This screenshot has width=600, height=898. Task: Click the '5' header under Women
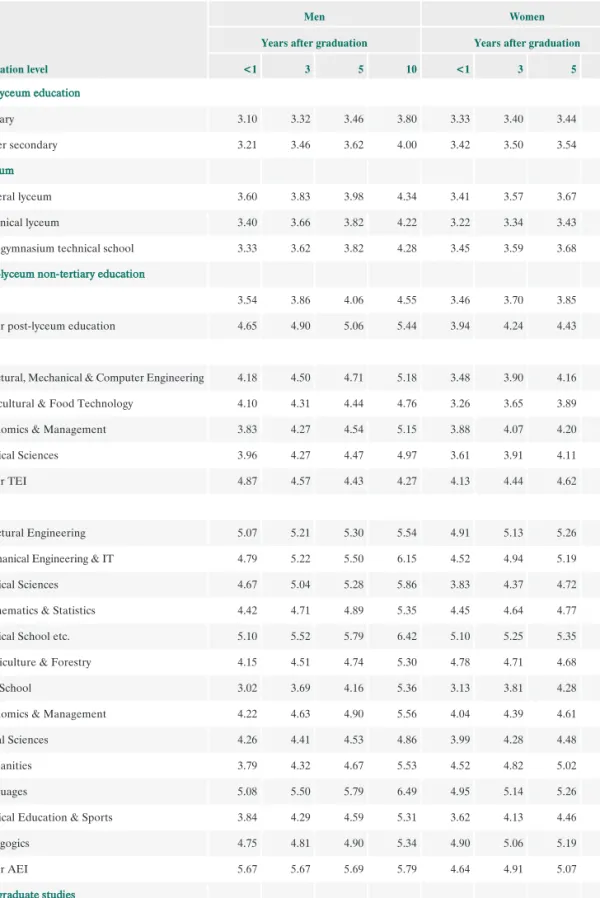(573, 69)
